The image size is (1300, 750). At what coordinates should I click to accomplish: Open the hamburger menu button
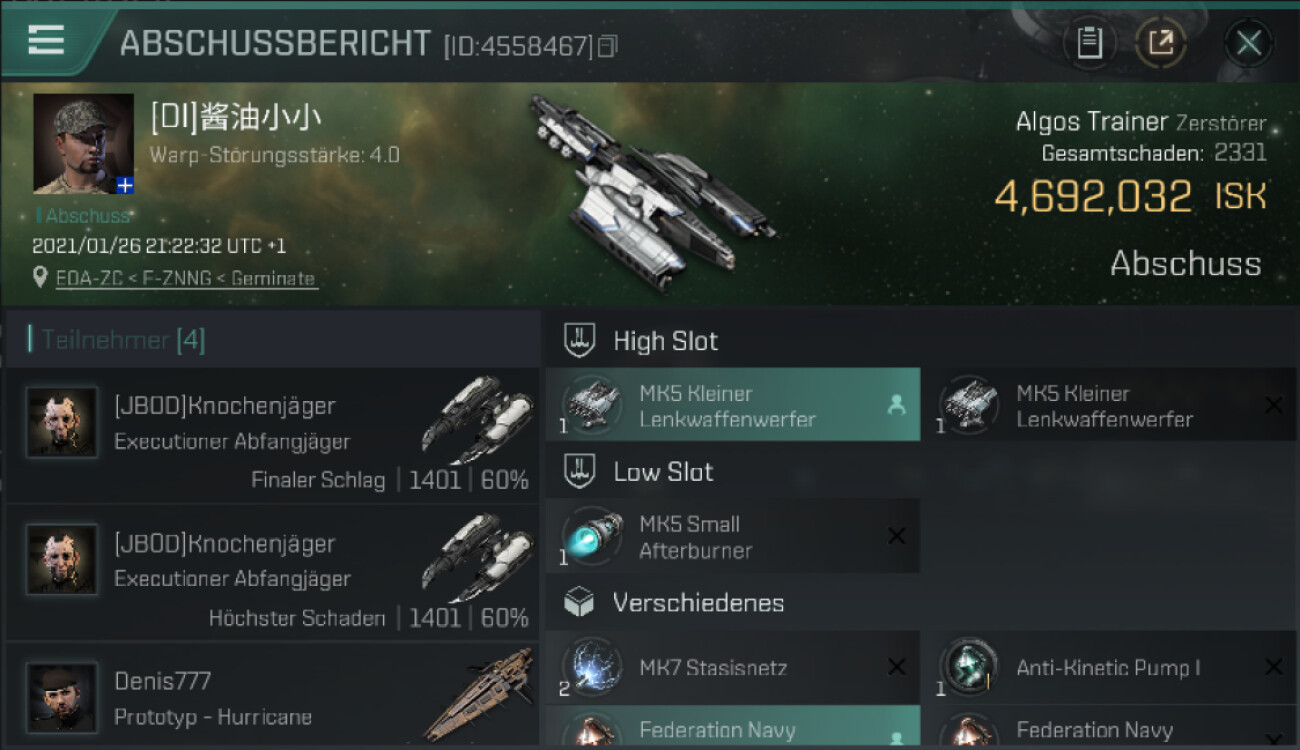click(46, 40)
